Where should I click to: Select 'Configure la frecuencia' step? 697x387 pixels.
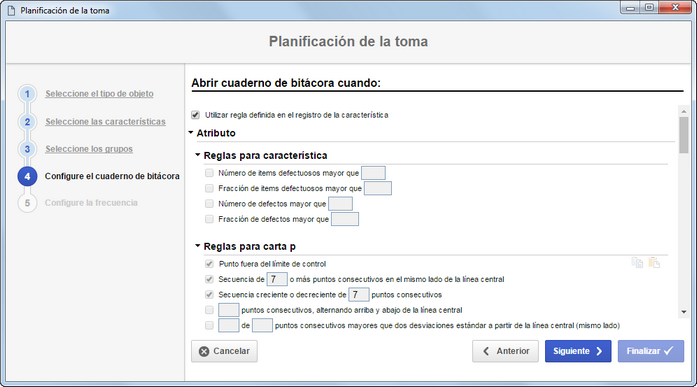pos(91,203)
